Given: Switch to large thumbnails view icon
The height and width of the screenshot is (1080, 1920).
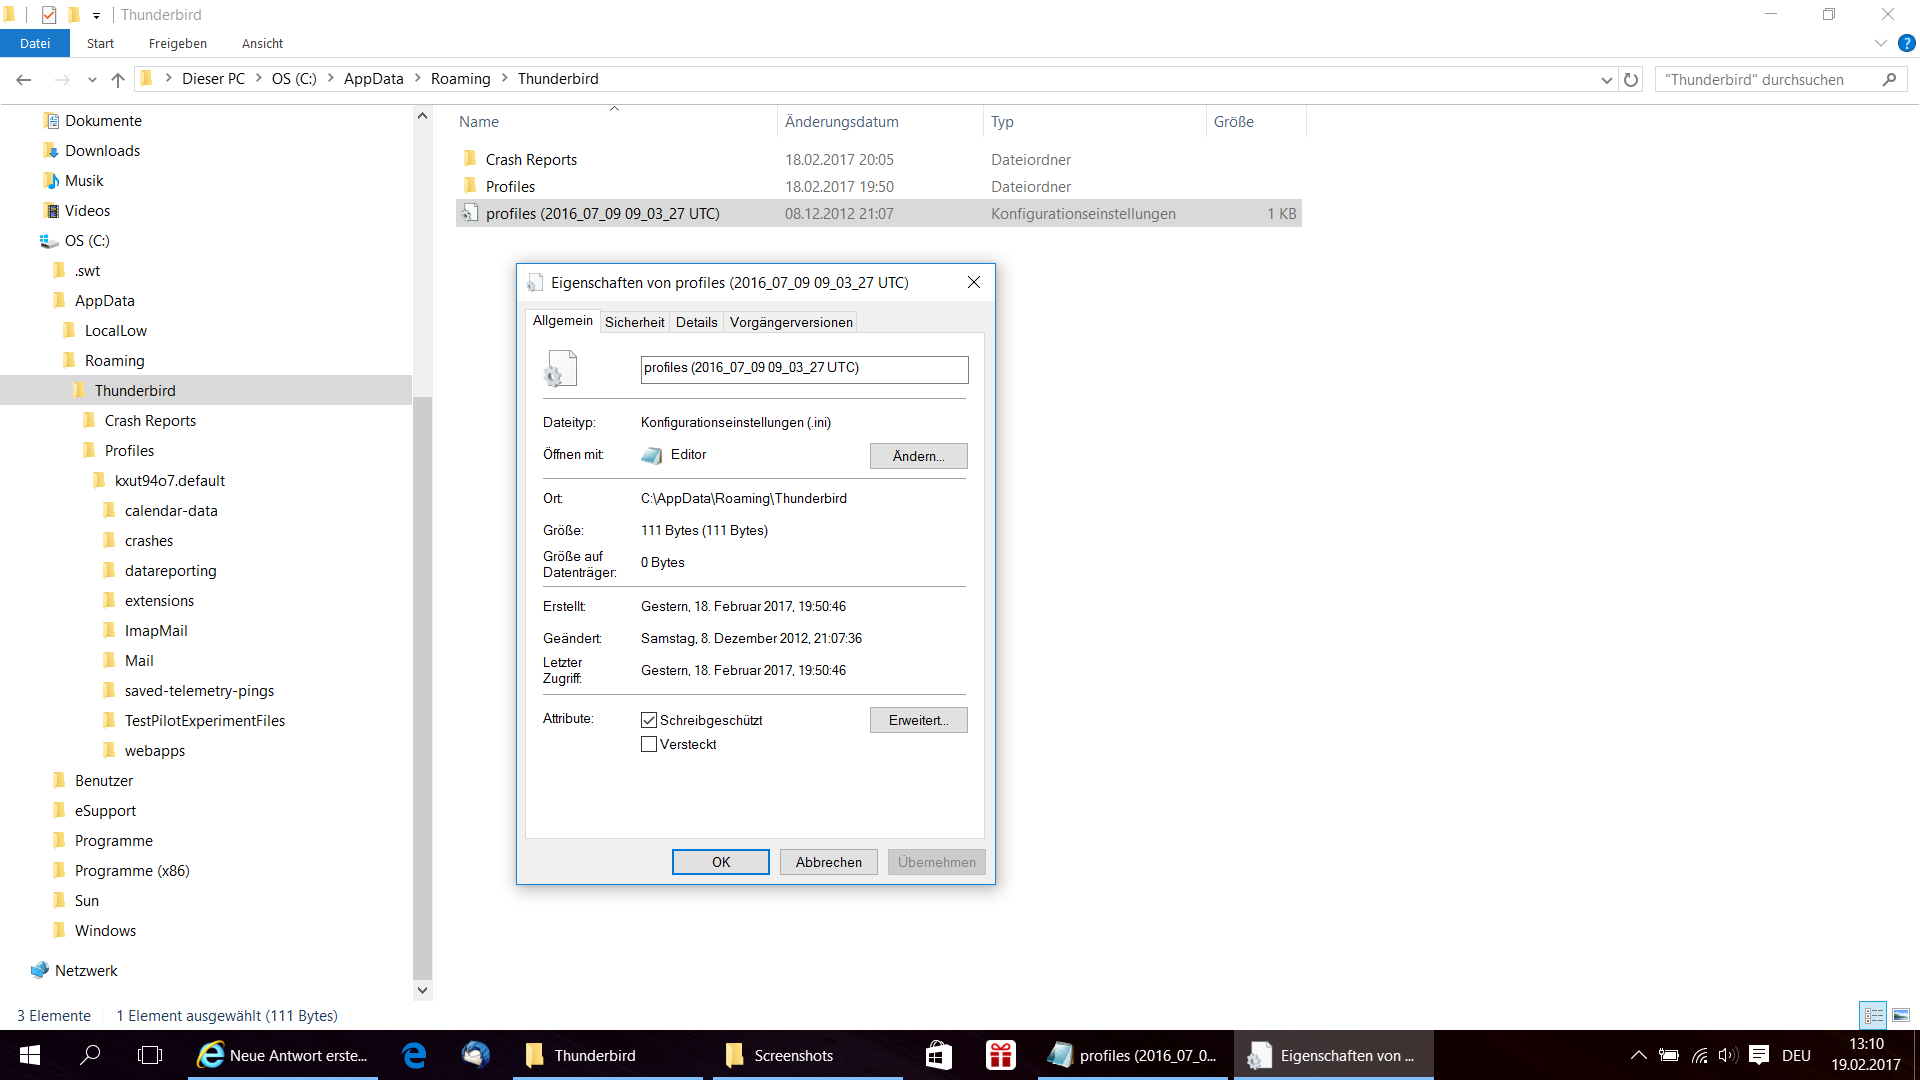Looking at the screenshot, I should tap(1901, 1015).
